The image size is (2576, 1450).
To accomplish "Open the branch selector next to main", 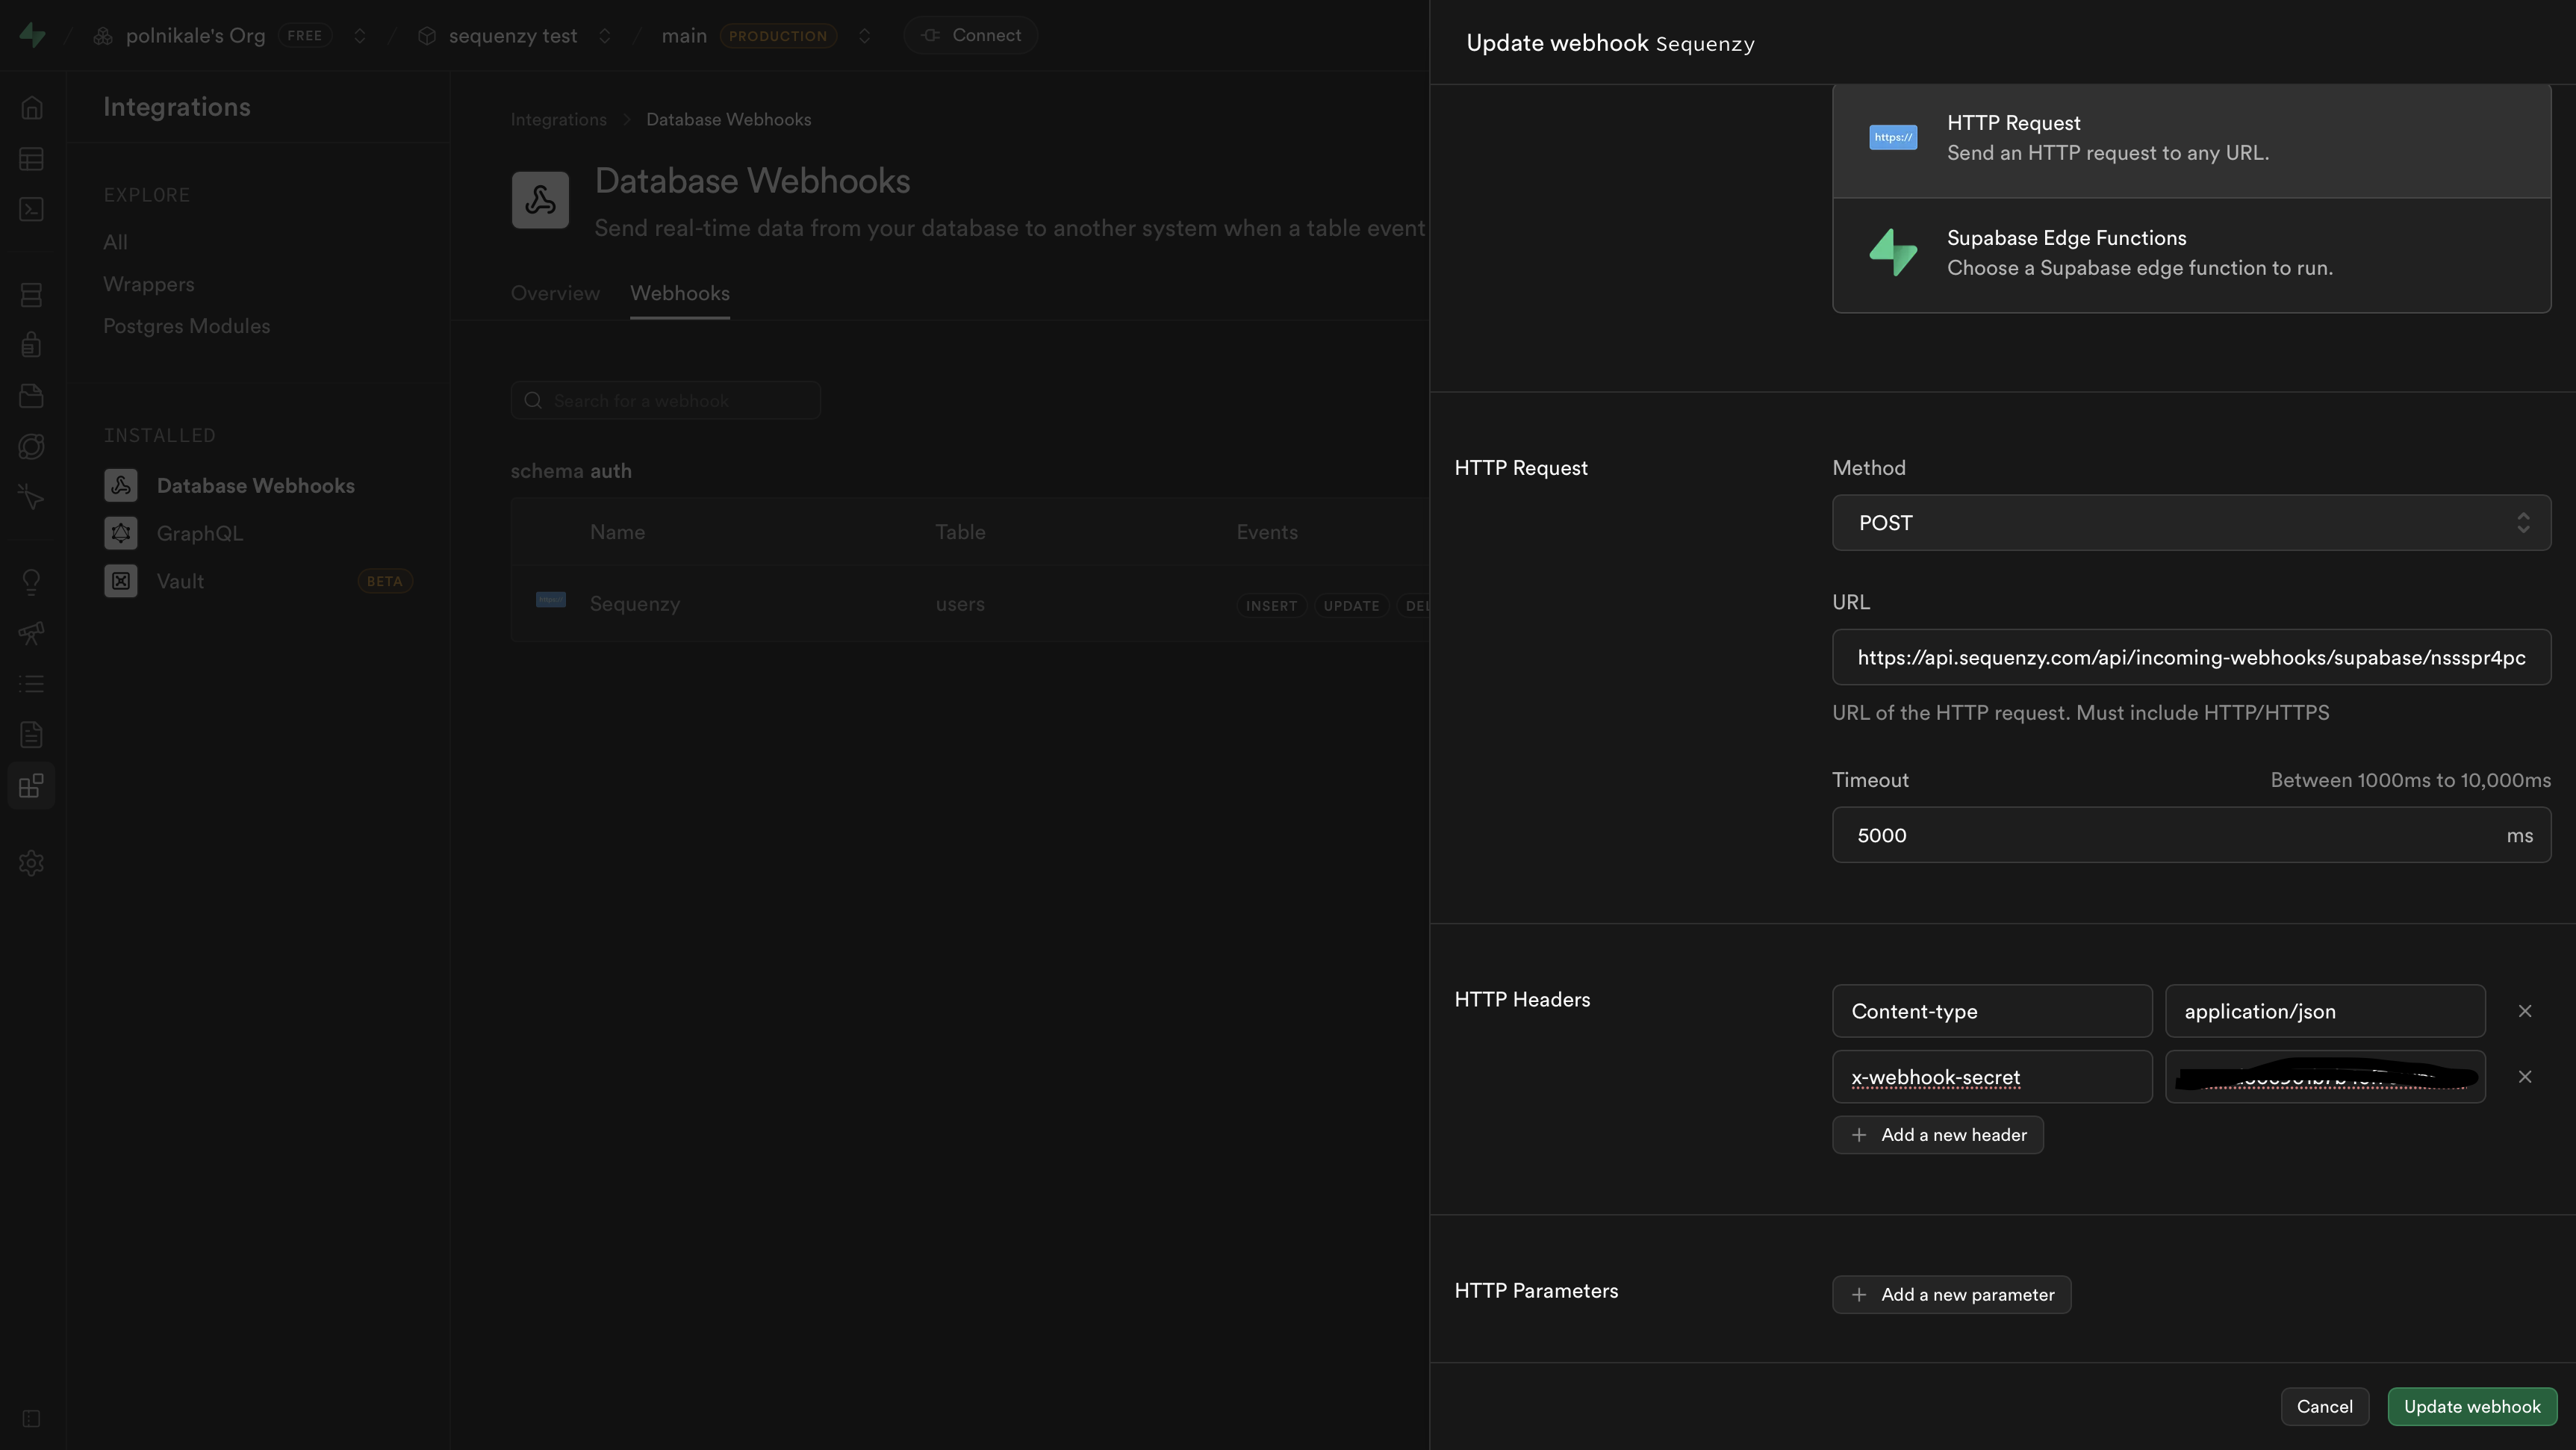I will click(x=866, y=35).
